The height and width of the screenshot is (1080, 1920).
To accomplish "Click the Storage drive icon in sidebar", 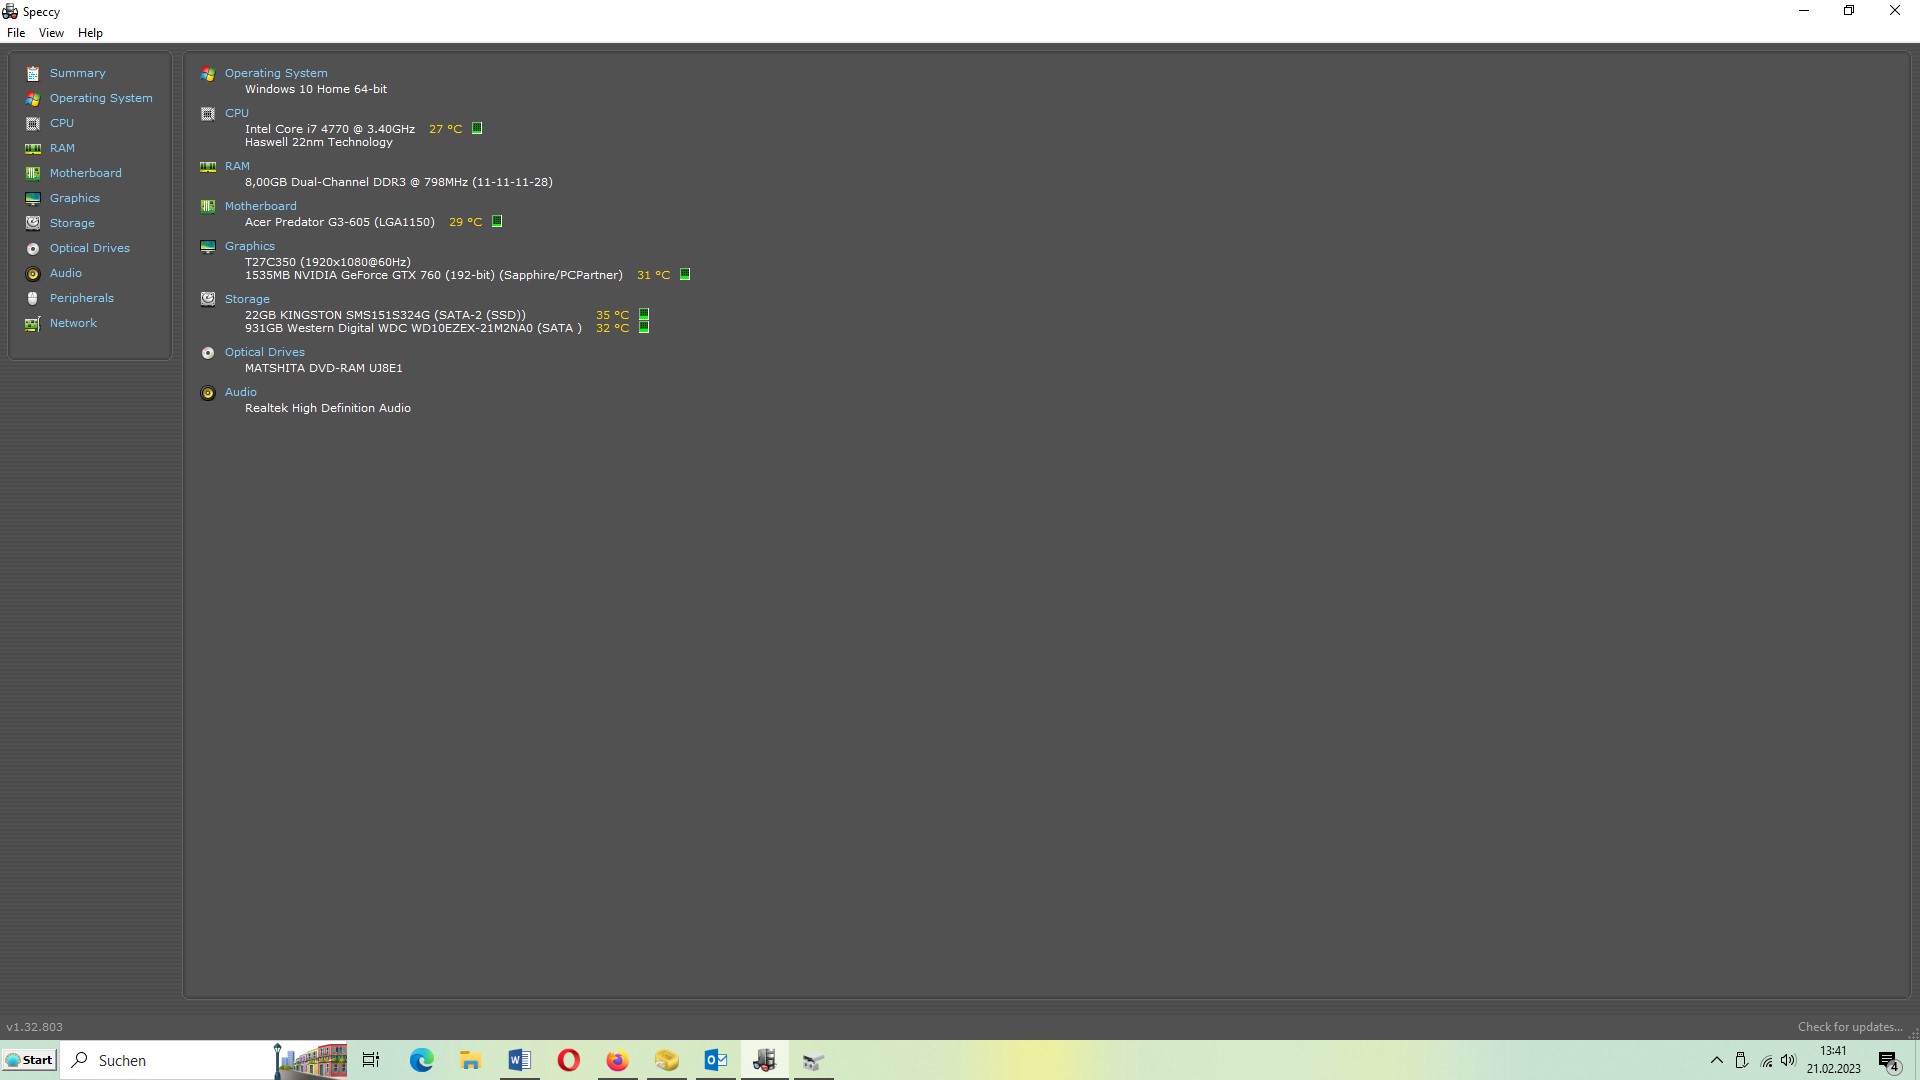I will pos(33,223).
